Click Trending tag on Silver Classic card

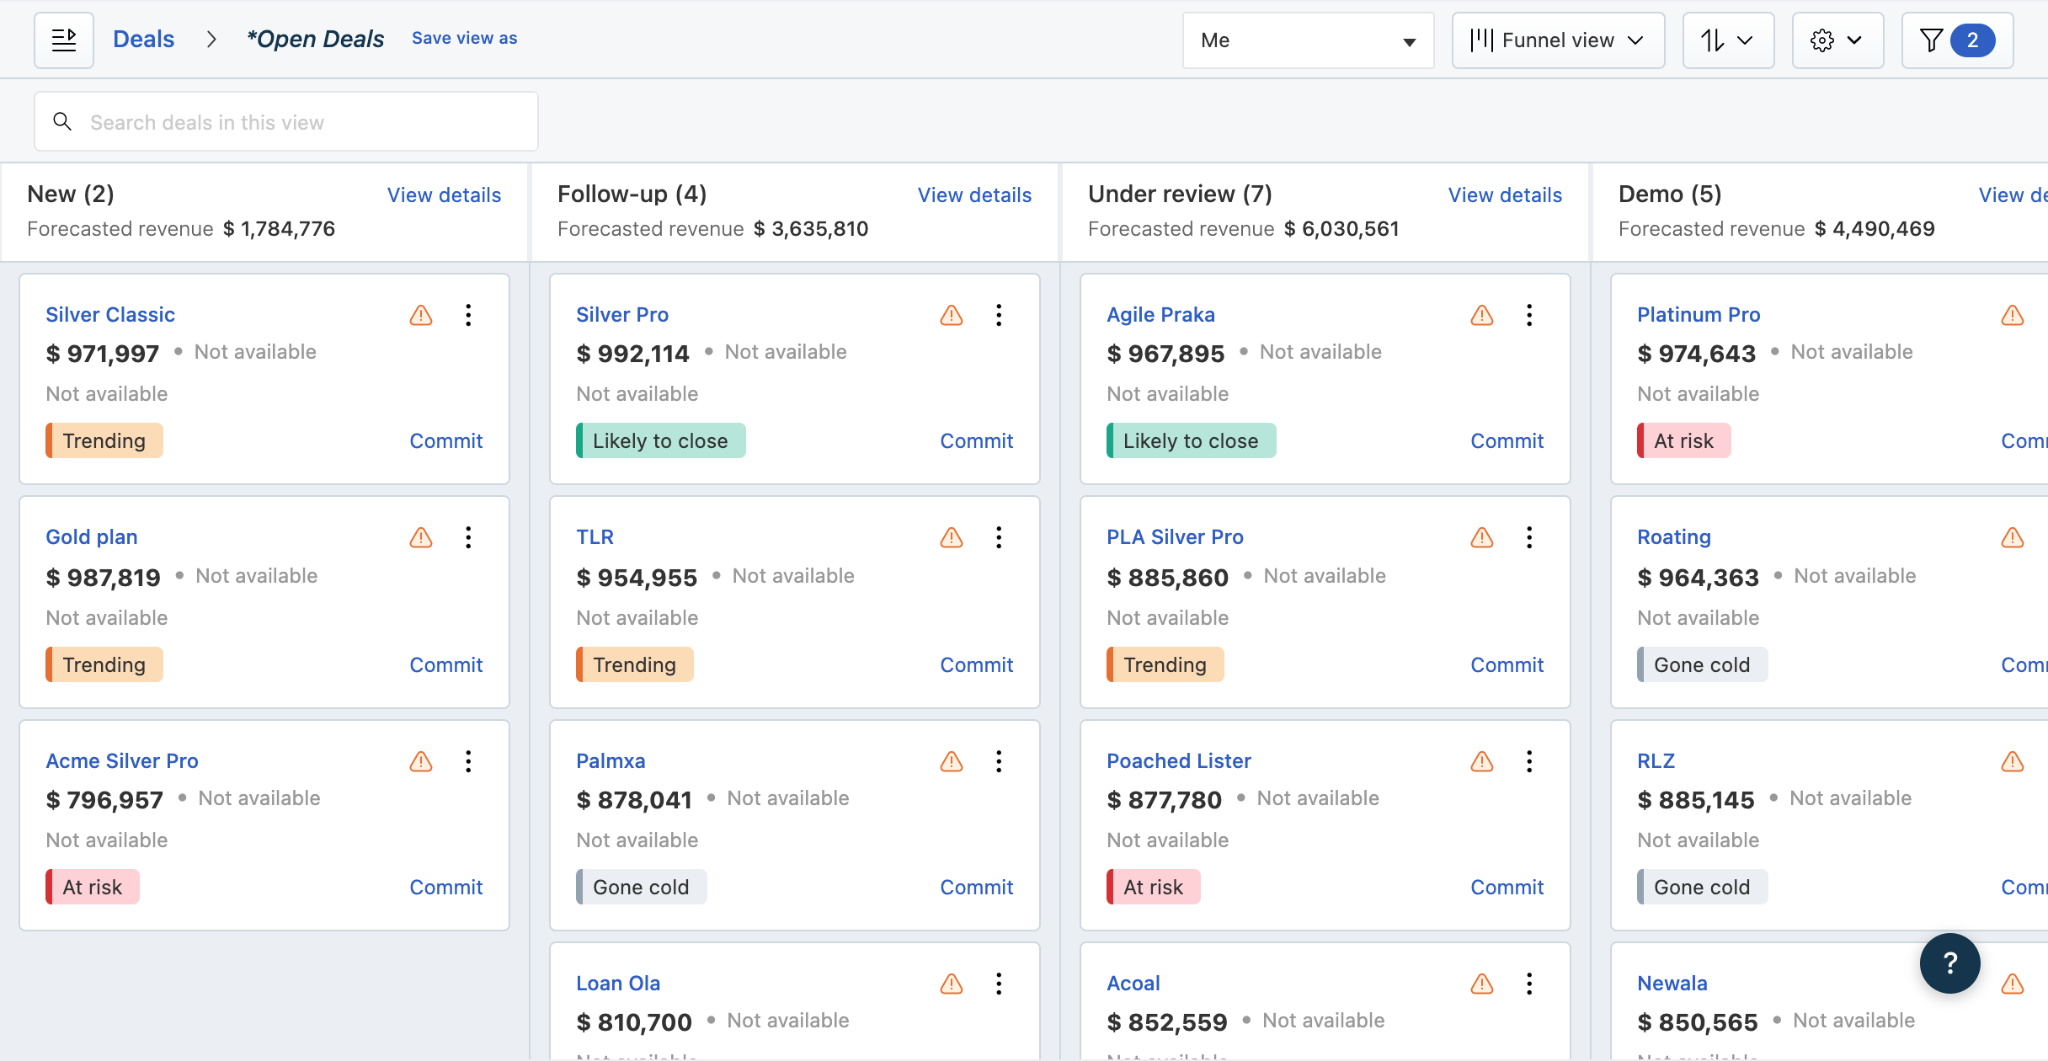pos(104,441)
